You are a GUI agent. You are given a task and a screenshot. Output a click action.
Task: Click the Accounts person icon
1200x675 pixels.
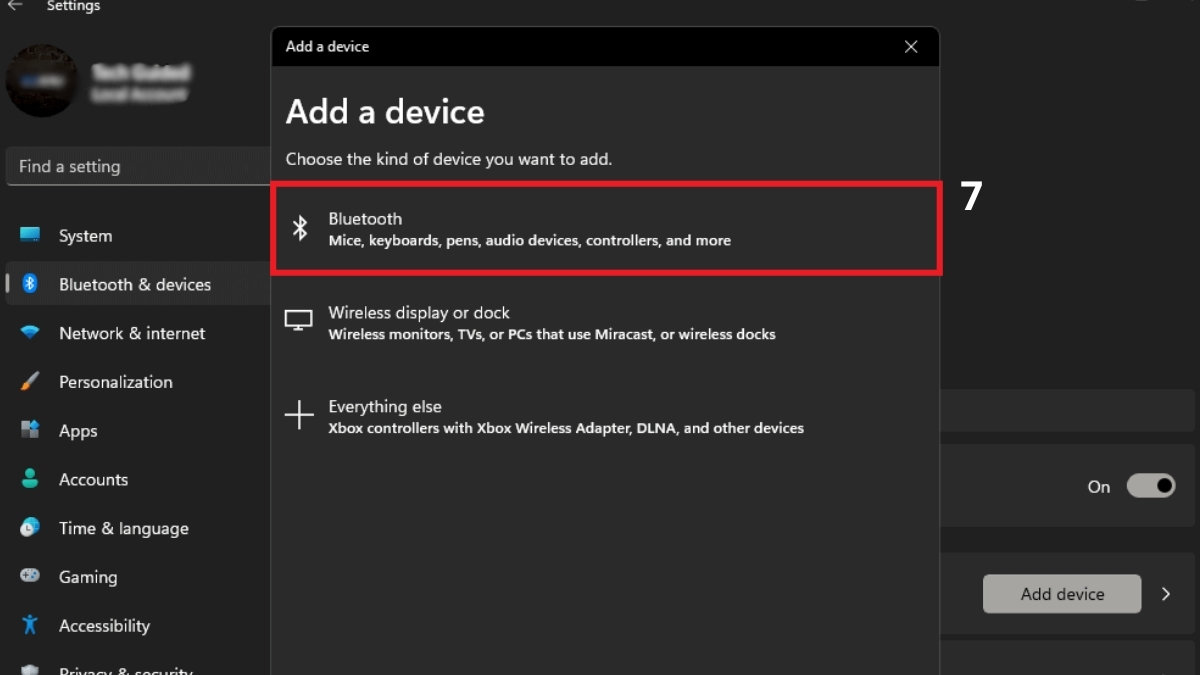click(x=30, y=479)
